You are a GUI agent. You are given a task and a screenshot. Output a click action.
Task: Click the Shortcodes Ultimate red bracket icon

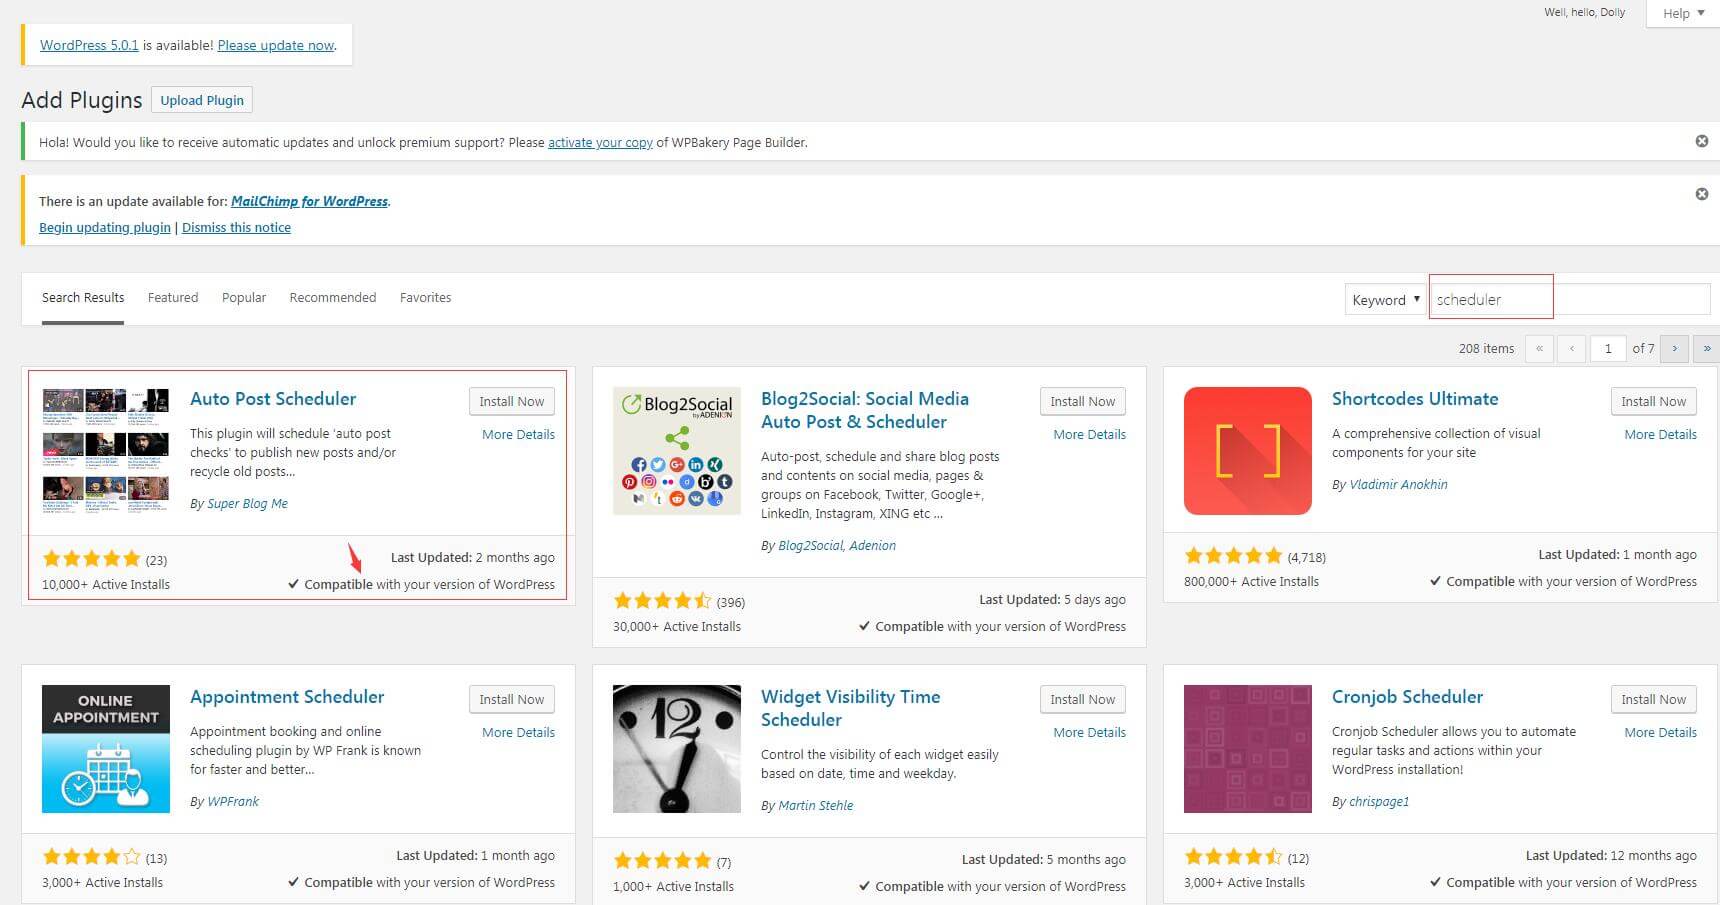pyautogui.click(x=1248, y=451)
